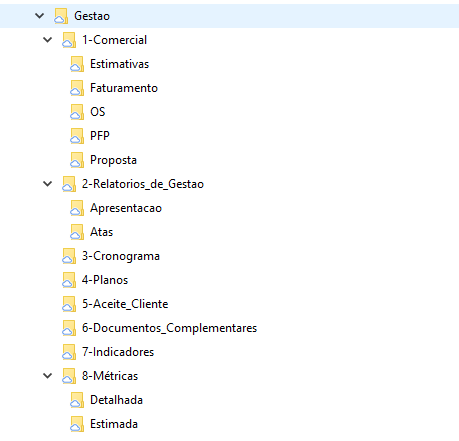Select the Gestao tree label

[x=92, y=16]
